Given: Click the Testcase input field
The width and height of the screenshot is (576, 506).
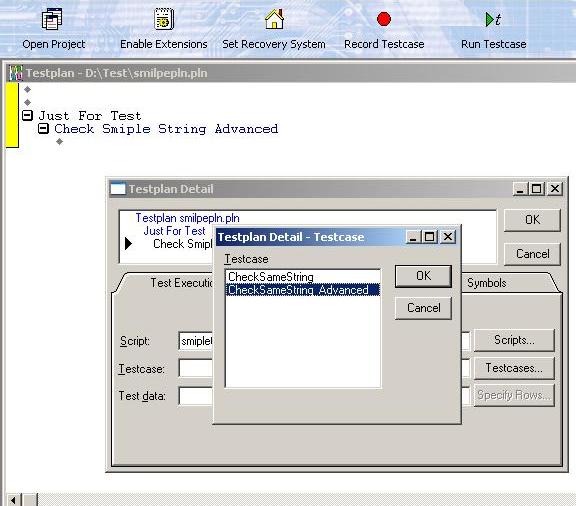Looking at the screenshot, I should 196,369.
